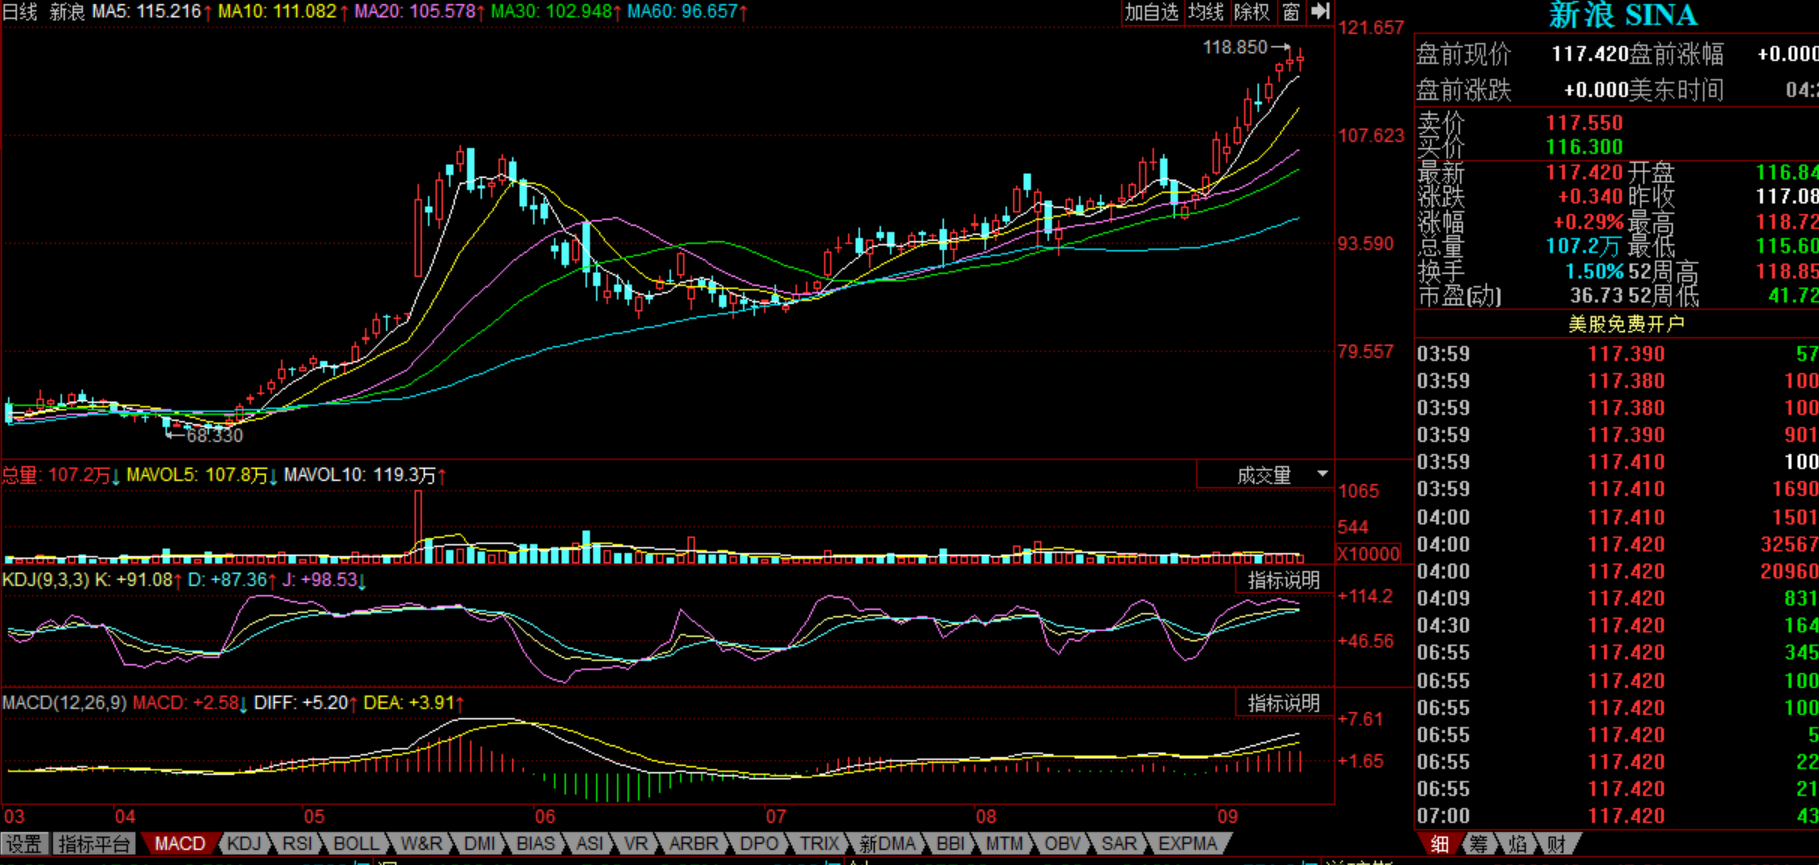Screen dimensions: 1819x865
Task: Switch to the MTM indicator tab
Action: (x=1004, y=844)
